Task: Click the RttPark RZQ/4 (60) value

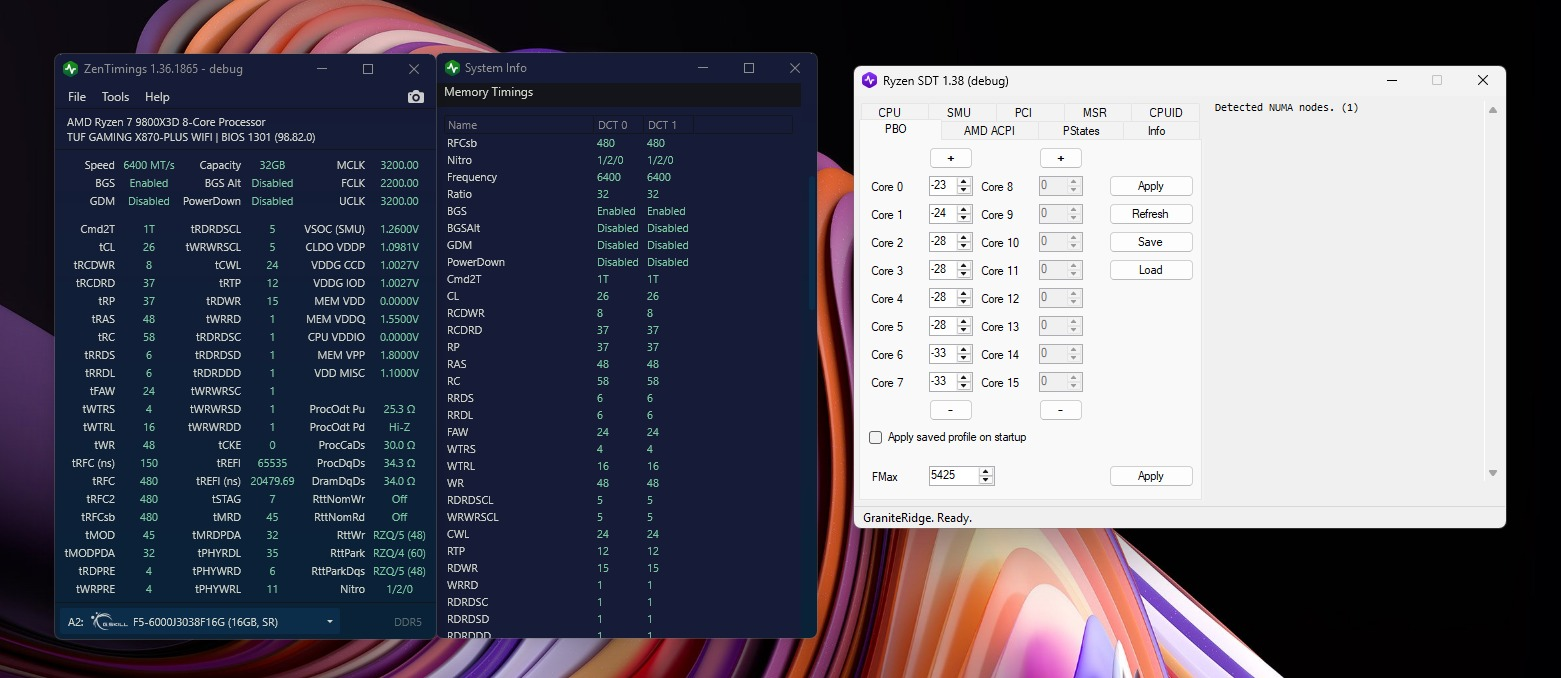Action: [x=399, y=553]
